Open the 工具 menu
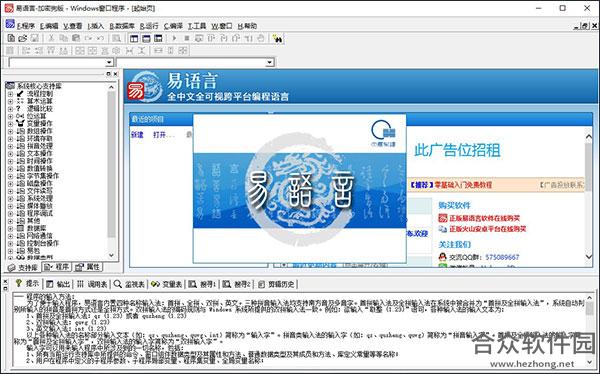The width and height of the screenshot is (600, 374). point(197,26)
